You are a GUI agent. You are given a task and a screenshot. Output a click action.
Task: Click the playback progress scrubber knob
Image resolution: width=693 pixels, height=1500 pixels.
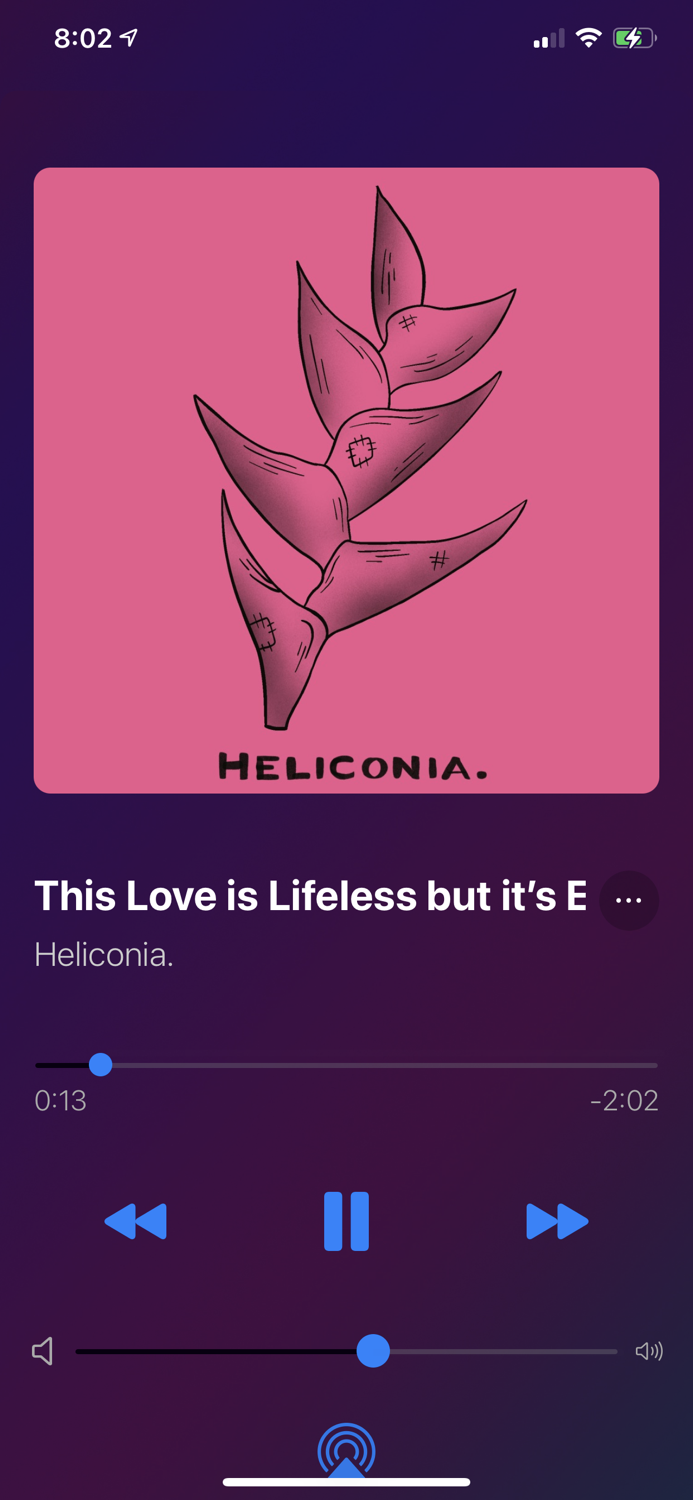(100, 1065)
